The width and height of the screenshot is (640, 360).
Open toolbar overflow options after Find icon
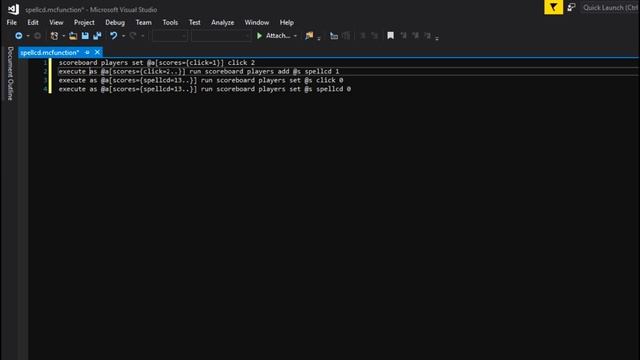(x=319, y=37)
